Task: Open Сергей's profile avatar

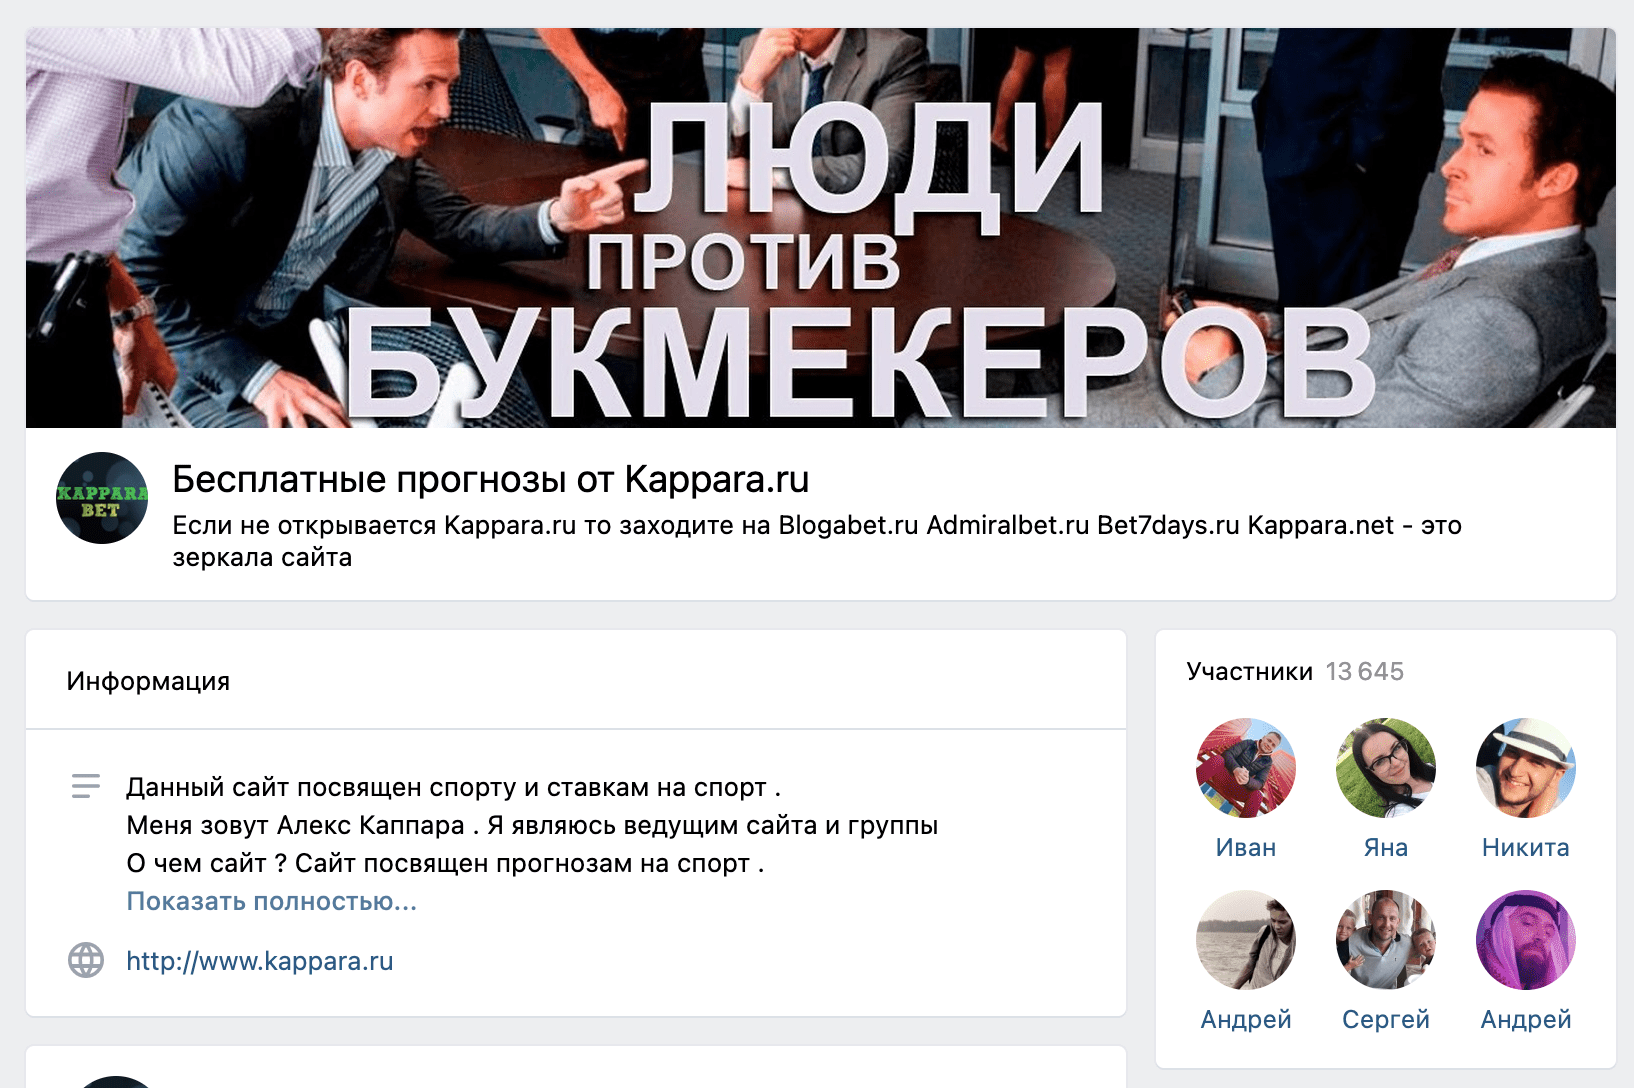Action: (x=1386, y=940)
